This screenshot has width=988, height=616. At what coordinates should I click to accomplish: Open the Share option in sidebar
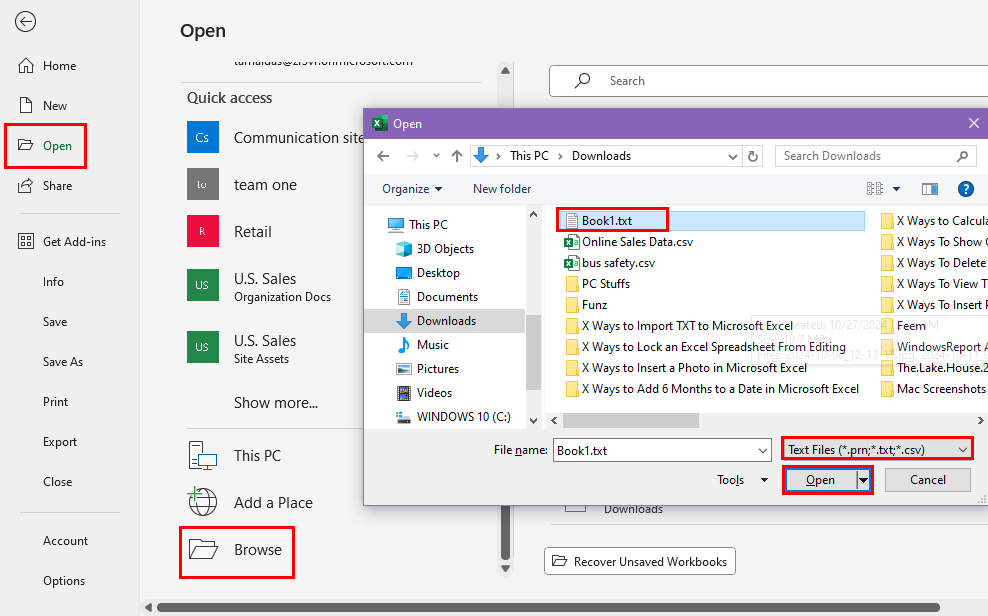pos(45,186)
